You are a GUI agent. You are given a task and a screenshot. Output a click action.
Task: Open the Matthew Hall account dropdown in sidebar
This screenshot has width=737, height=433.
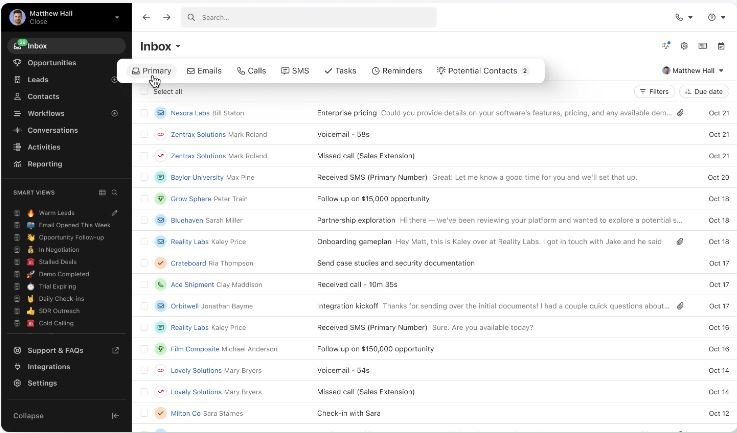pyautogui.click(x=117, y=17)
